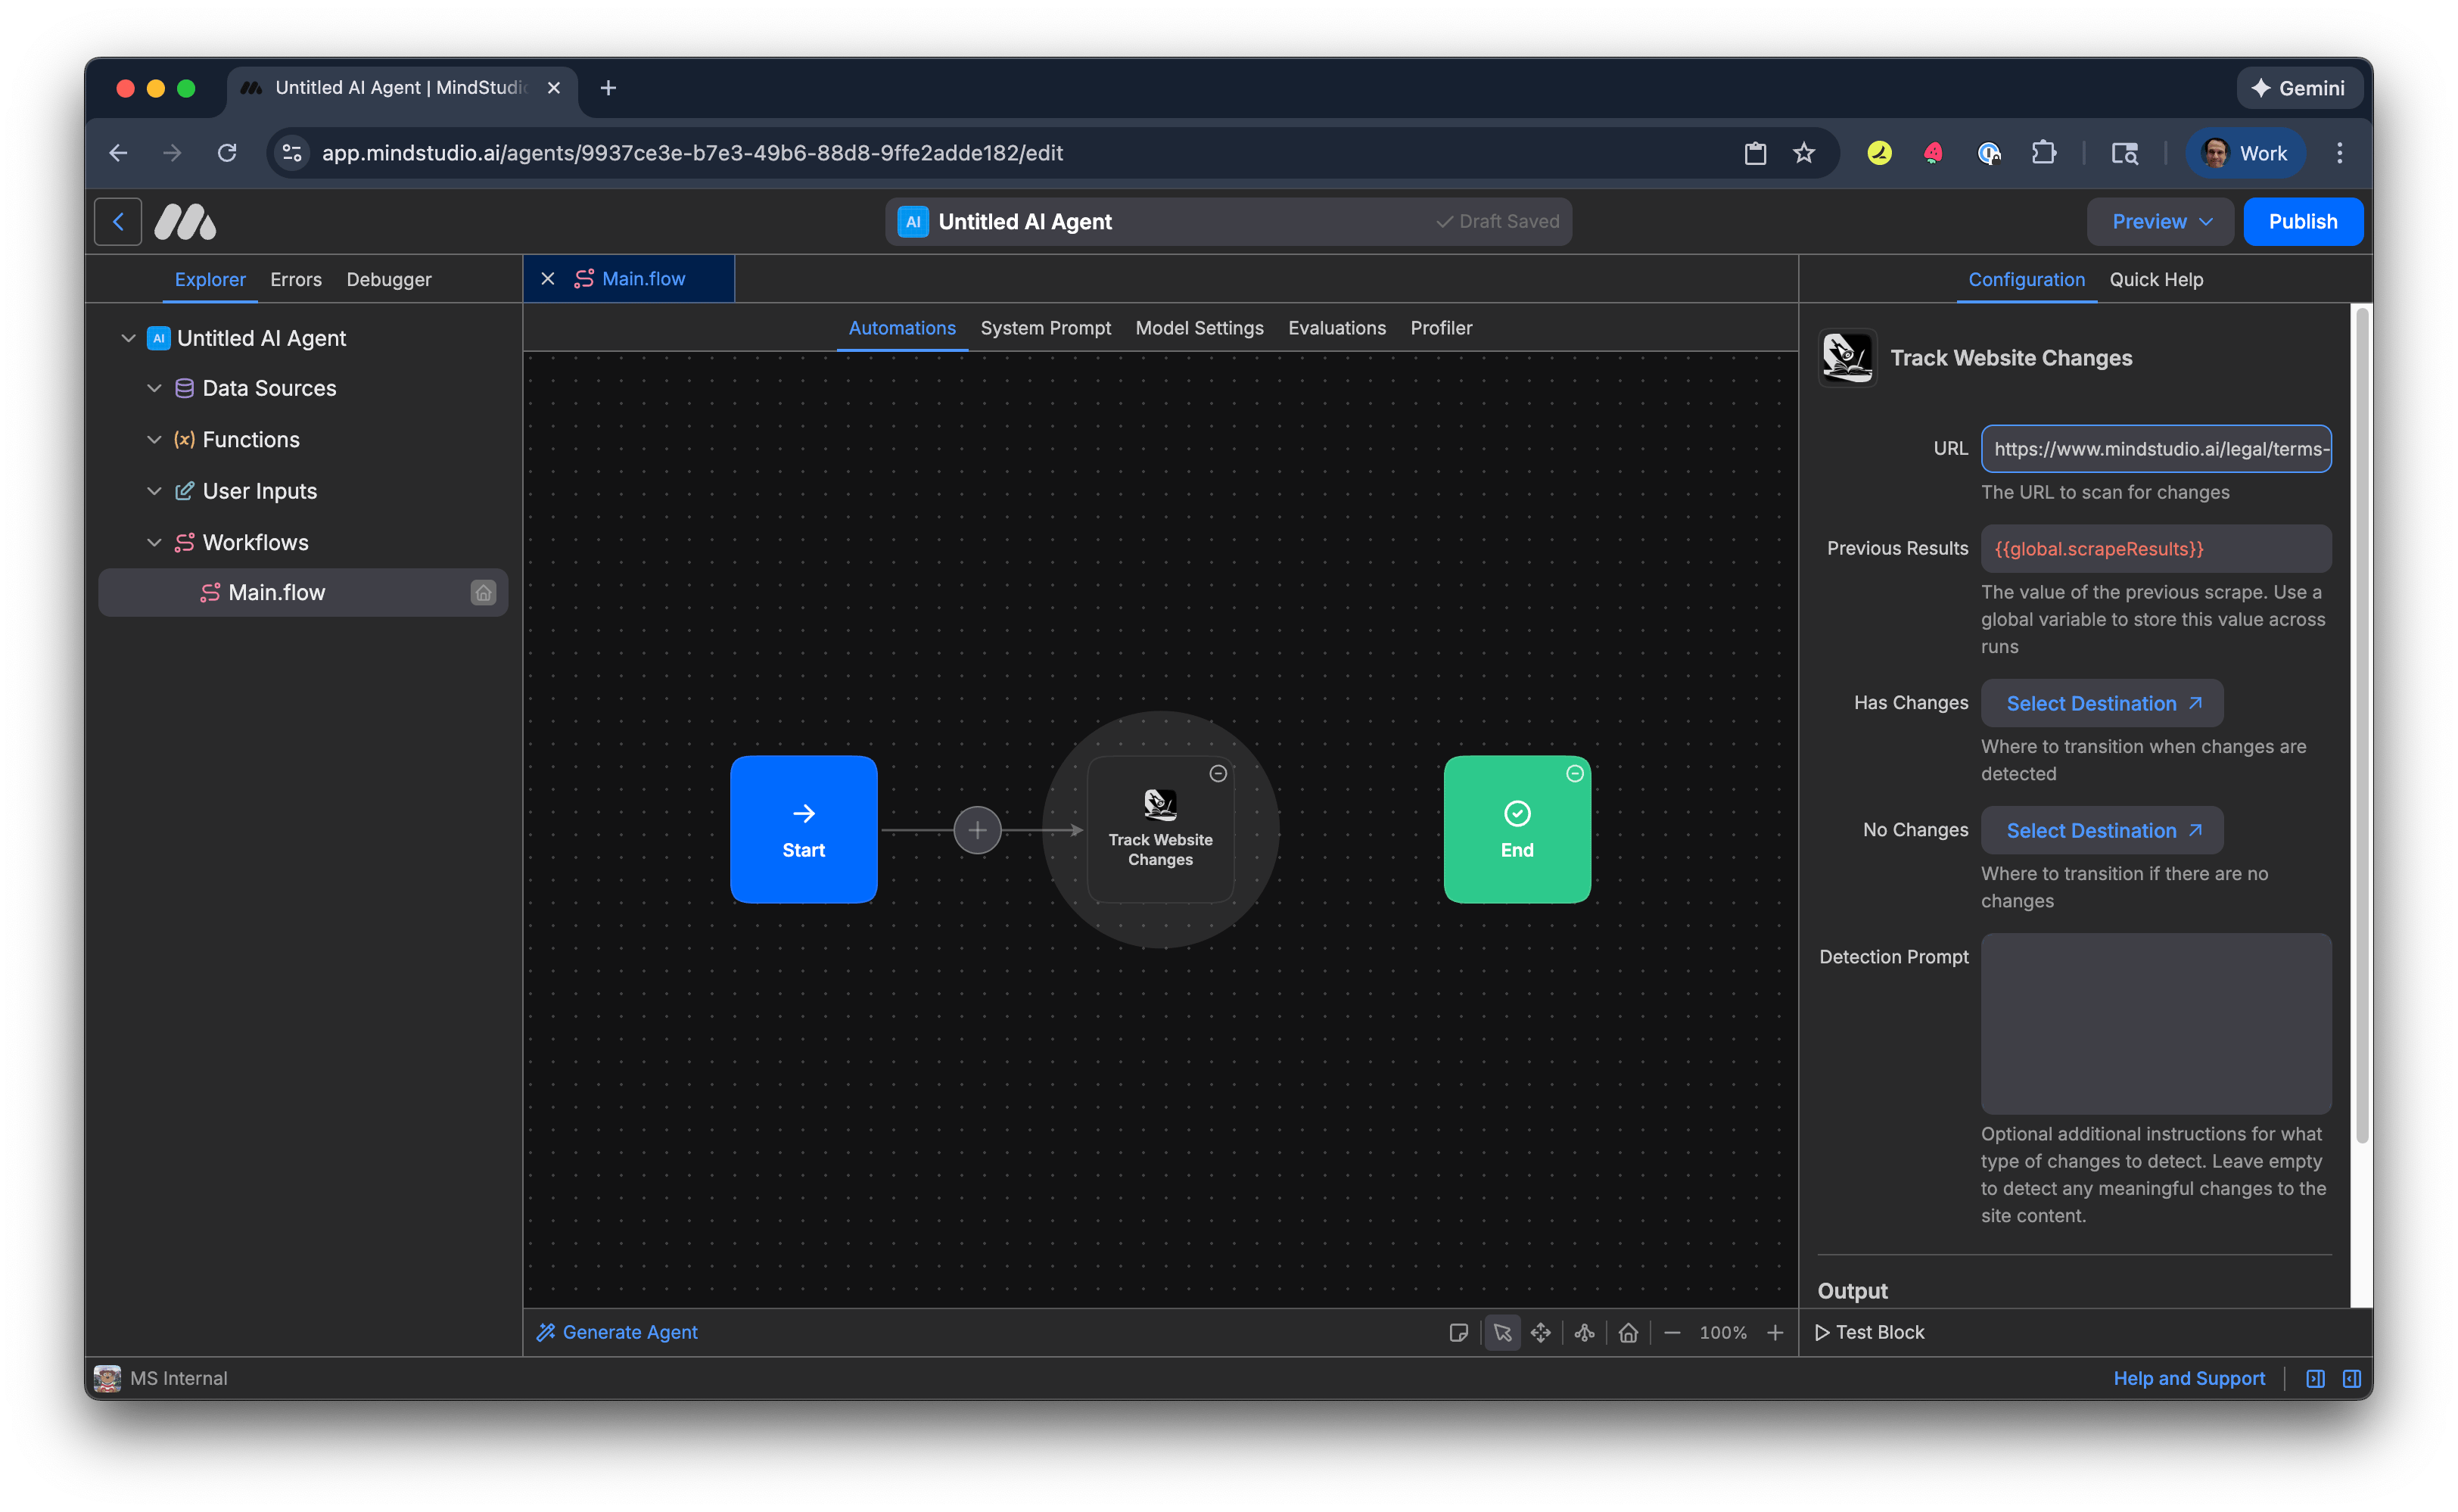Collapse the Workflows tree section
The image size is (2458, 1512).
tap(154, 543)
